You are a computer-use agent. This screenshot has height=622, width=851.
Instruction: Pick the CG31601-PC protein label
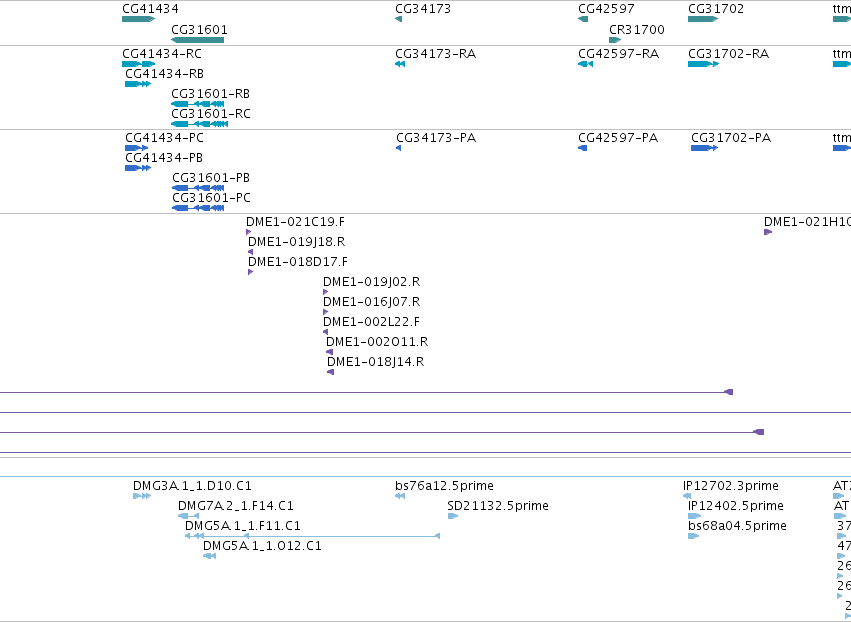tap(211, 198)
